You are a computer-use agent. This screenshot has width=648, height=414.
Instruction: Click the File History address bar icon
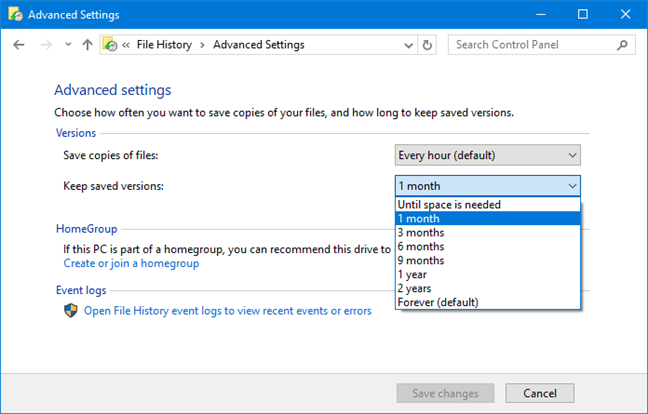110,44
